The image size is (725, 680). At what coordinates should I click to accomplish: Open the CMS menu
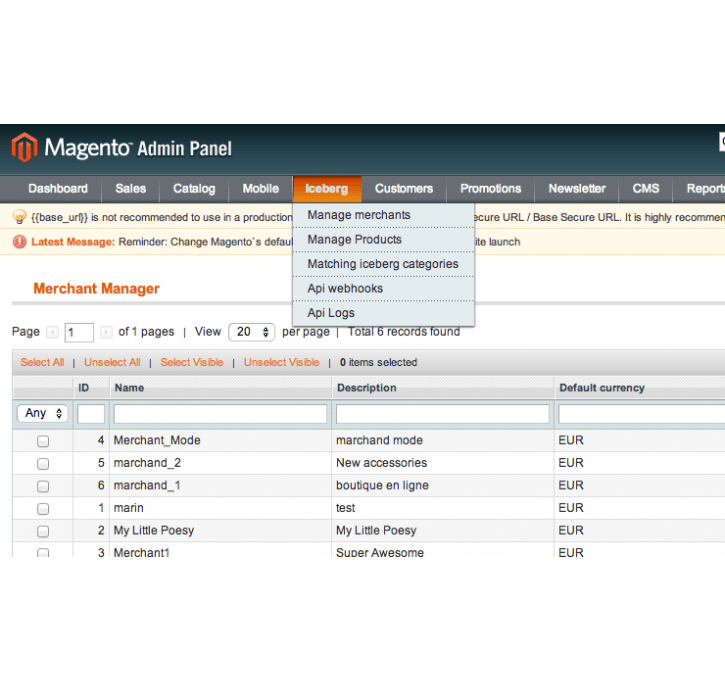(x=645, y=189)
